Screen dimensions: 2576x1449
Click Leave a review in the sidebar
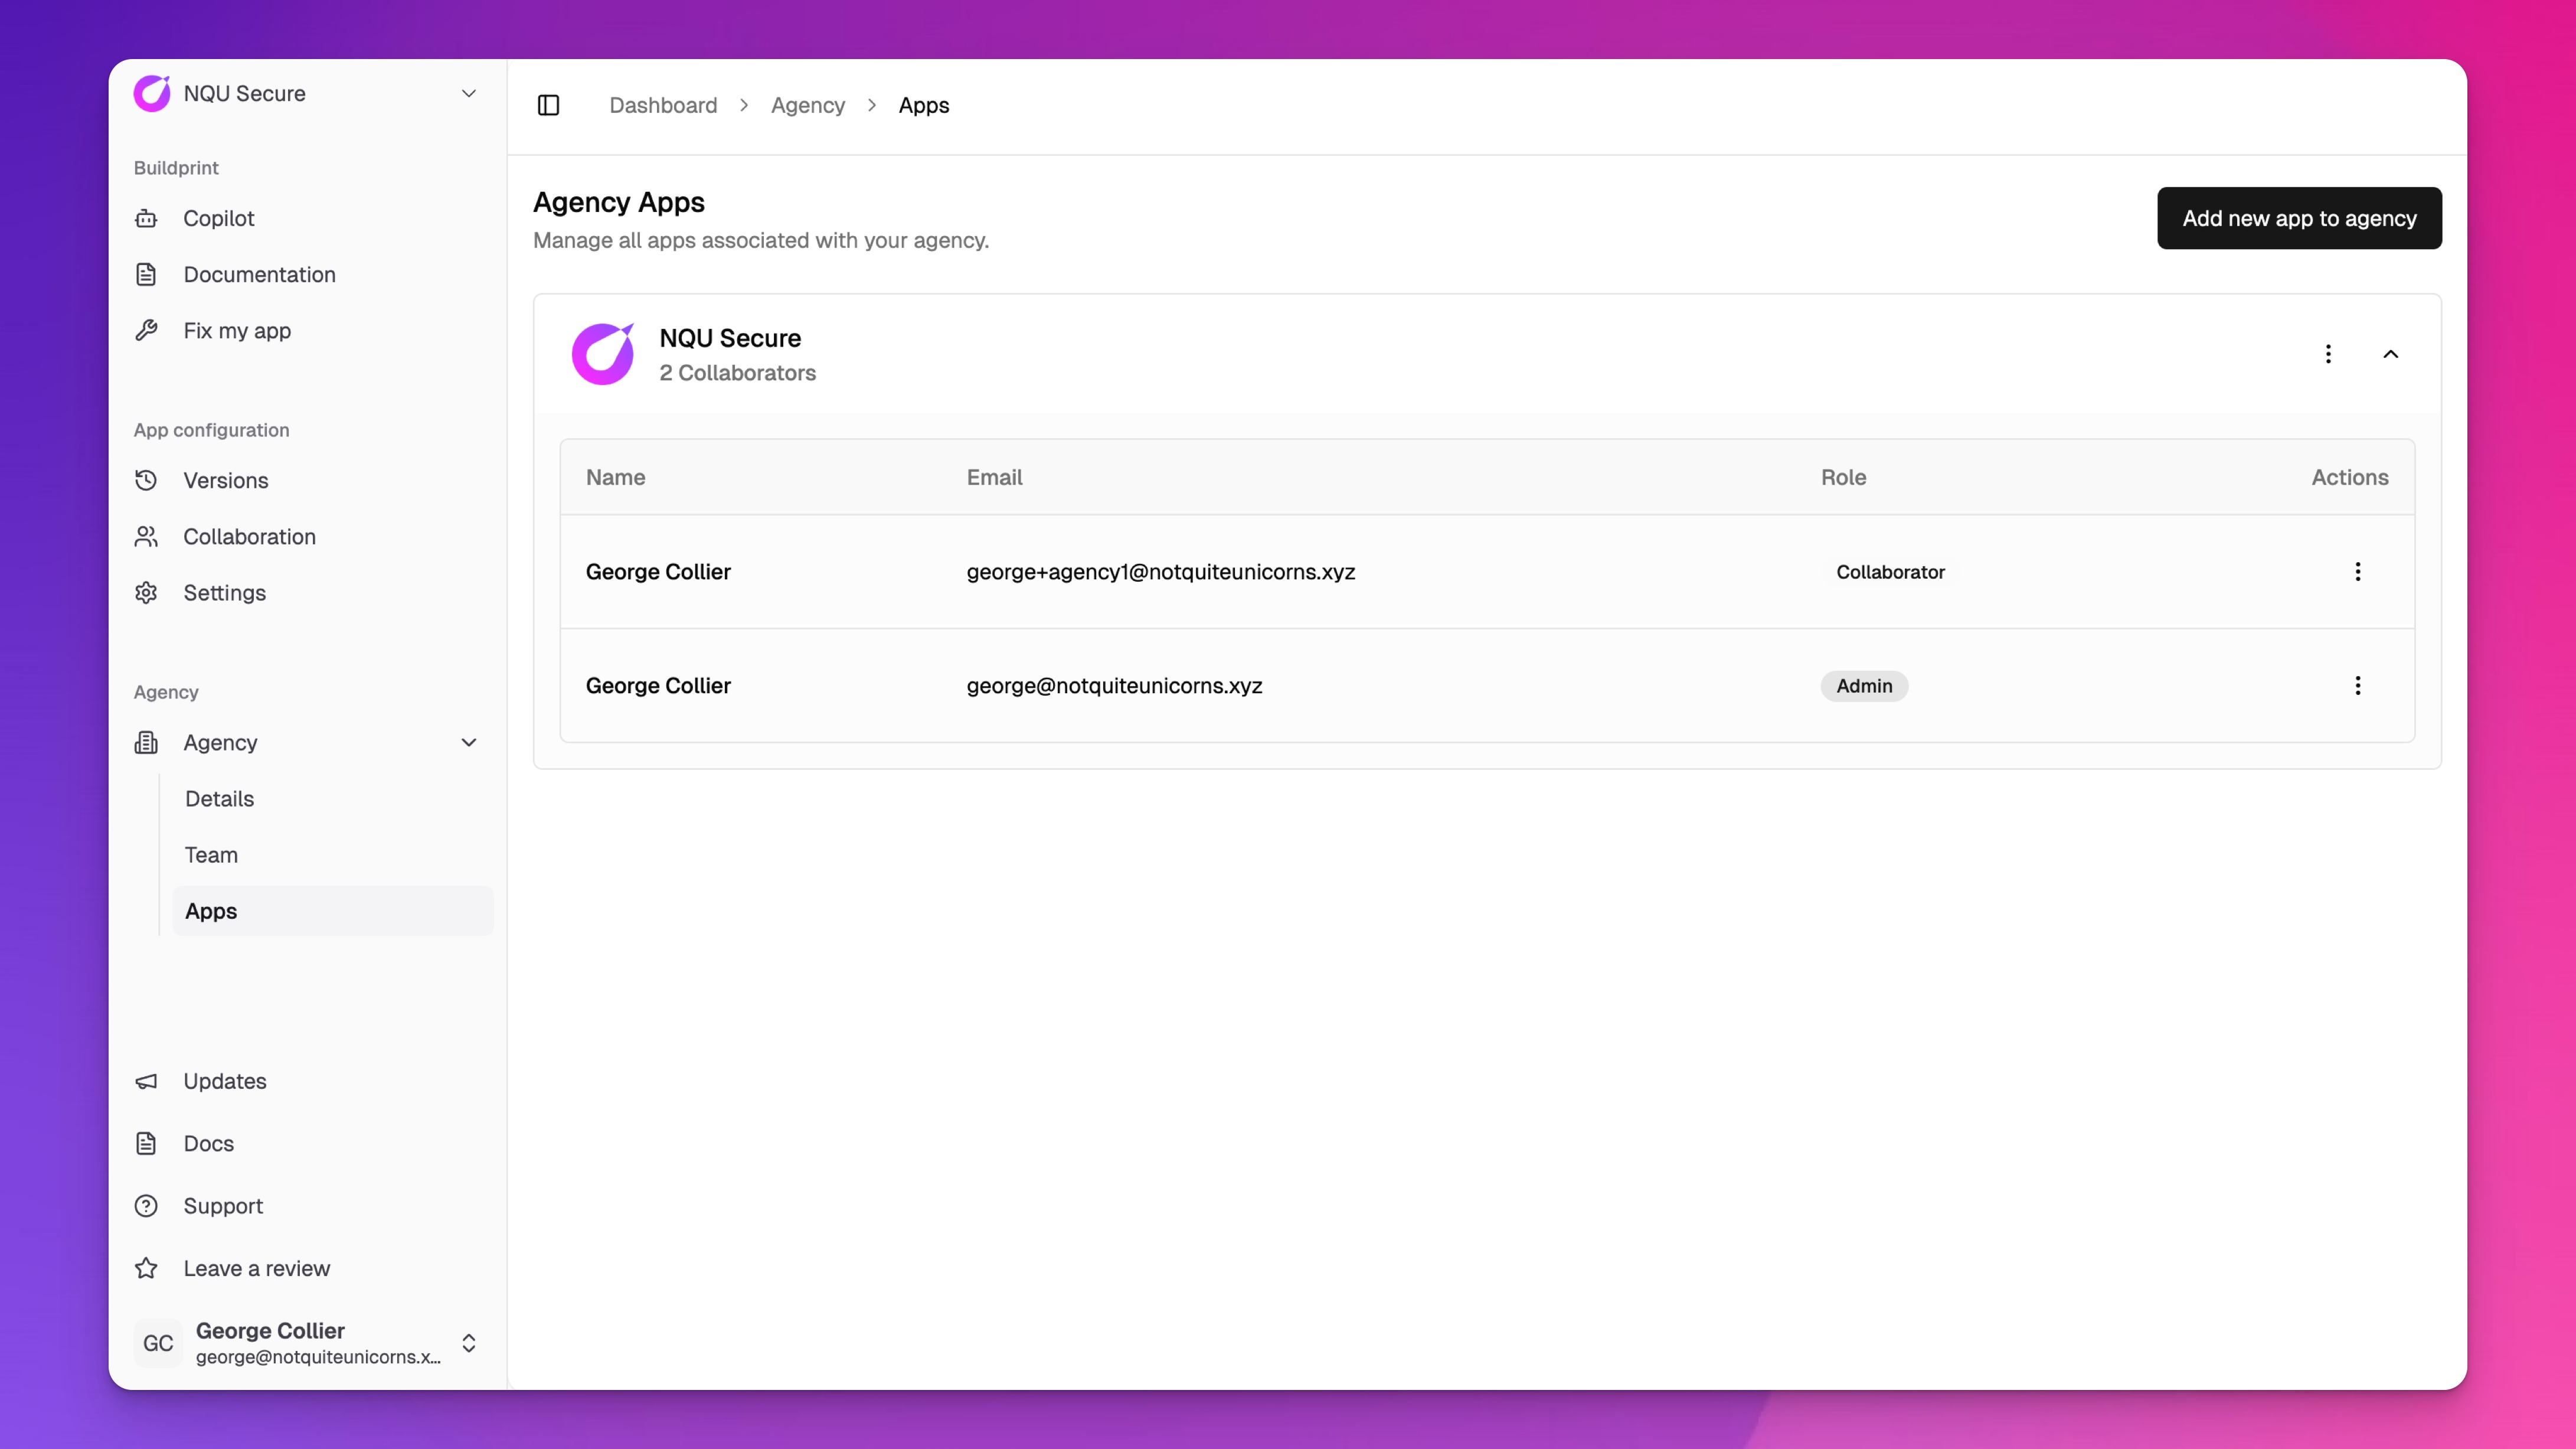[307, 1268]
